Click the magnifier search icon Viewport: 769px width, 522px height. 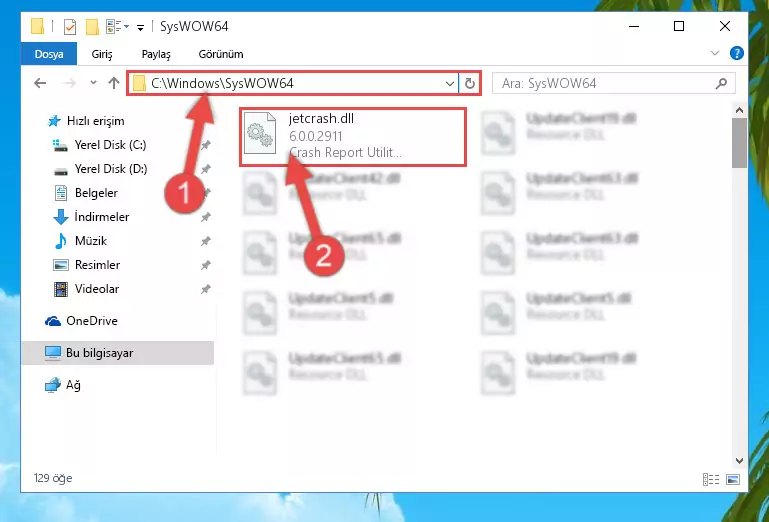(x=721, y=83)
